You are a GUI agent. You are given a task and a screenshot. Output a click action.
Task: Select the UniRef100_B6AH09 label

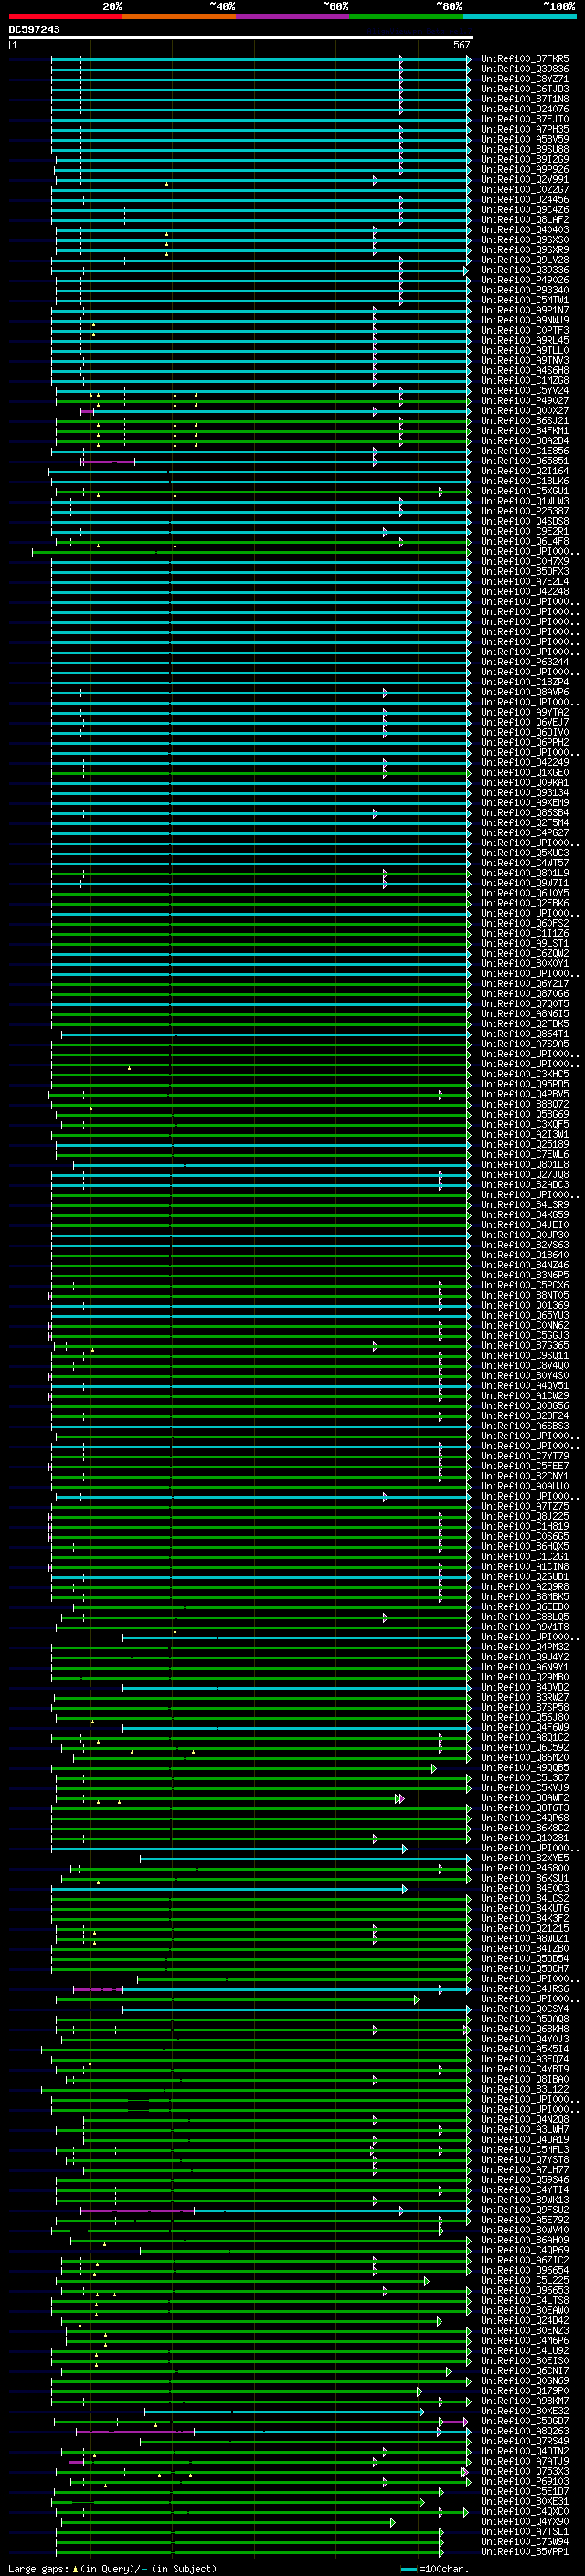(x=525, y=2240)
